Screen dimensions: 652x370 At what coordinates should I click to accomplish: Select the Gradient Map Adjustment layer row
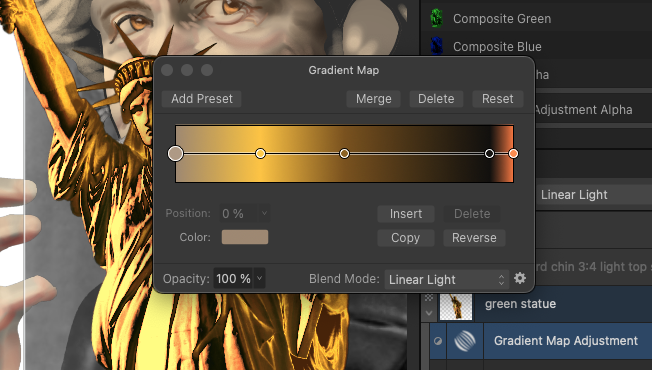[x=540, y=341]
